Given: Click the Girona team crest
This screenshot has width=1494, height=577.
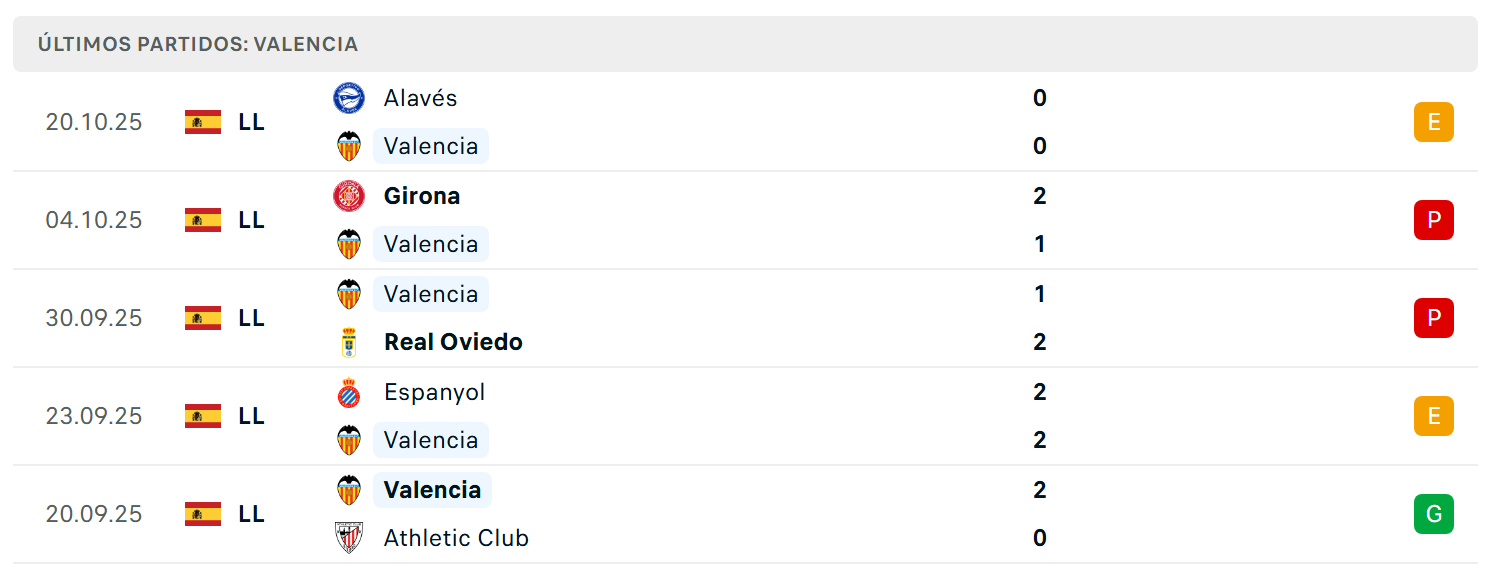Looking at the screenshot, I should click(x=349, y=196).
